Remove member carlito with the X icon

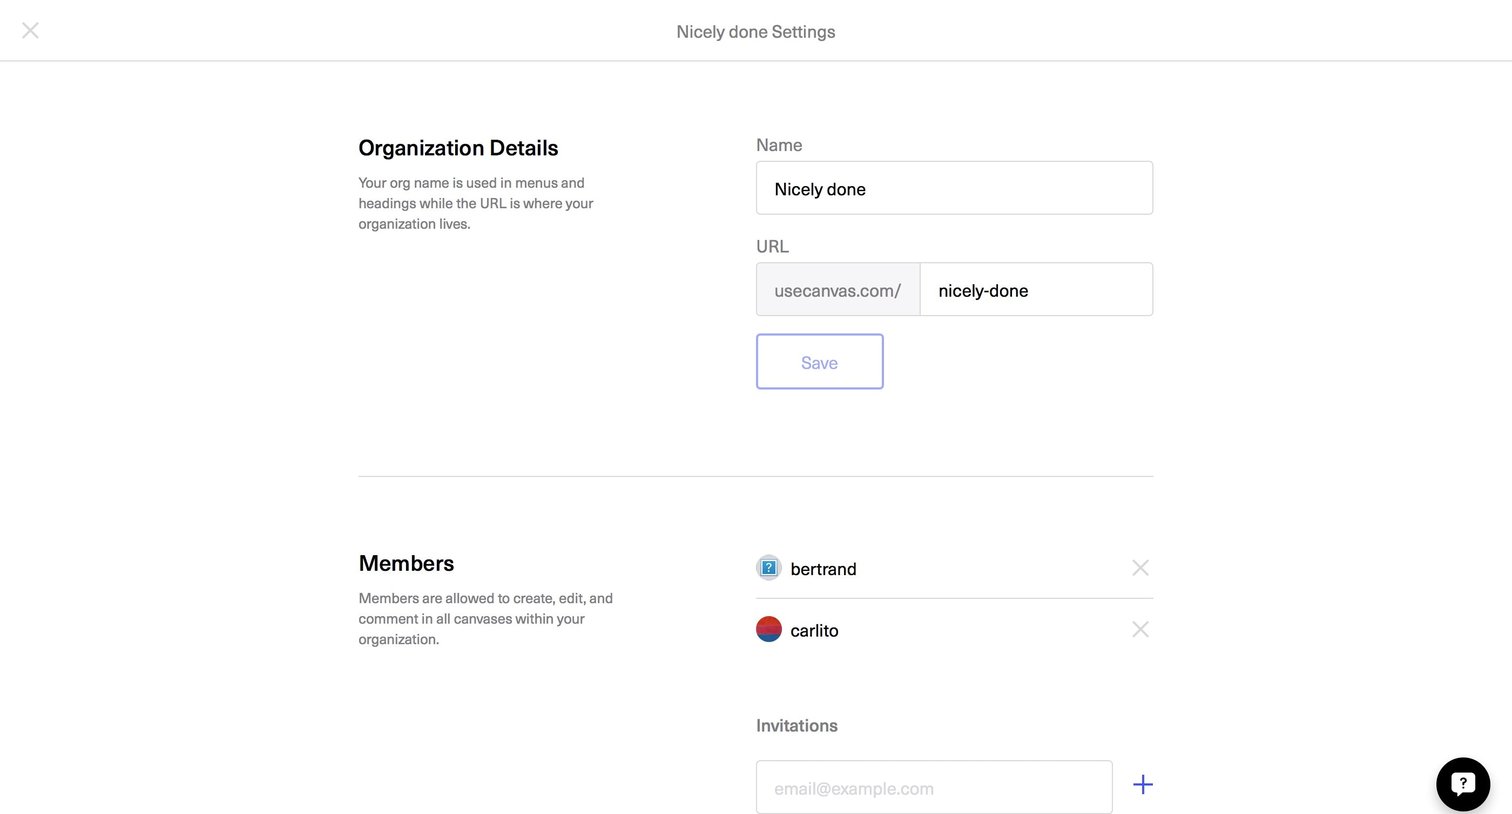(x=1140, y=629)
